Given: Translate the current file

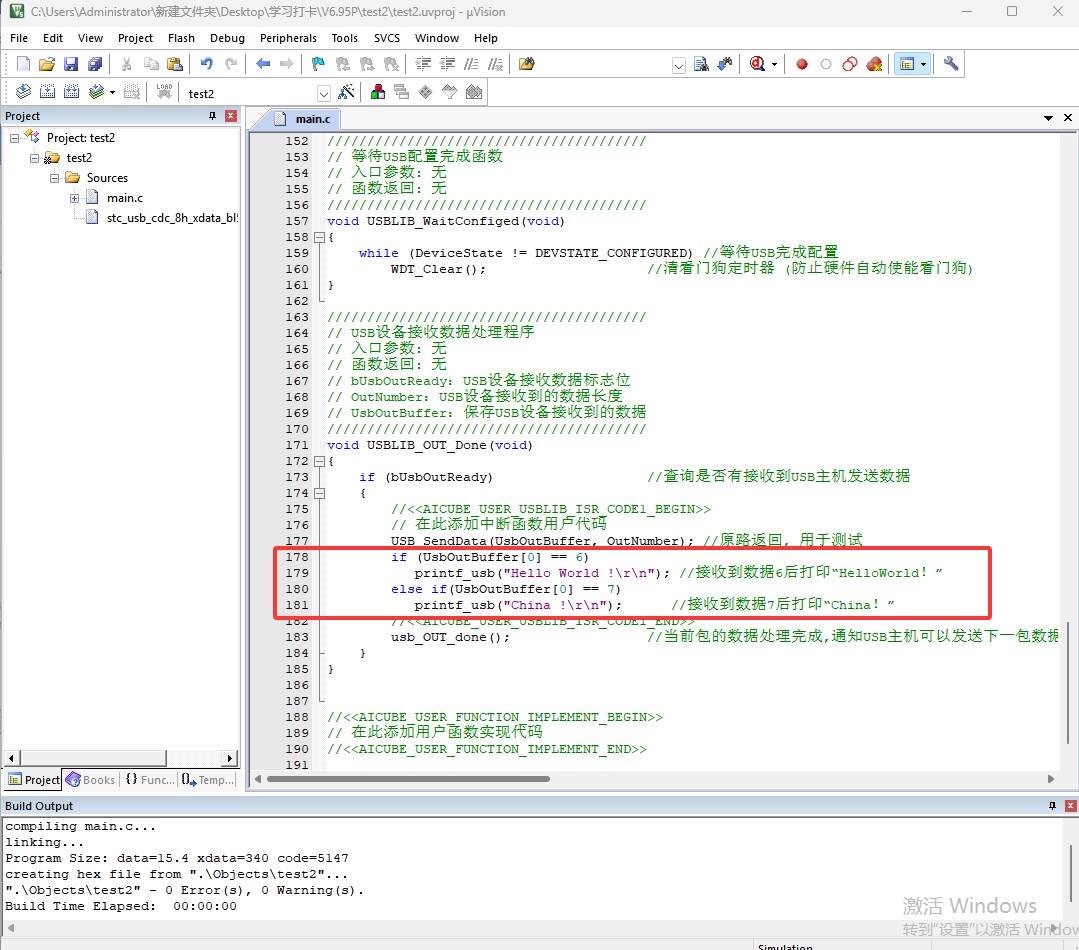Looking at the screenshot, I should (23, 92).
